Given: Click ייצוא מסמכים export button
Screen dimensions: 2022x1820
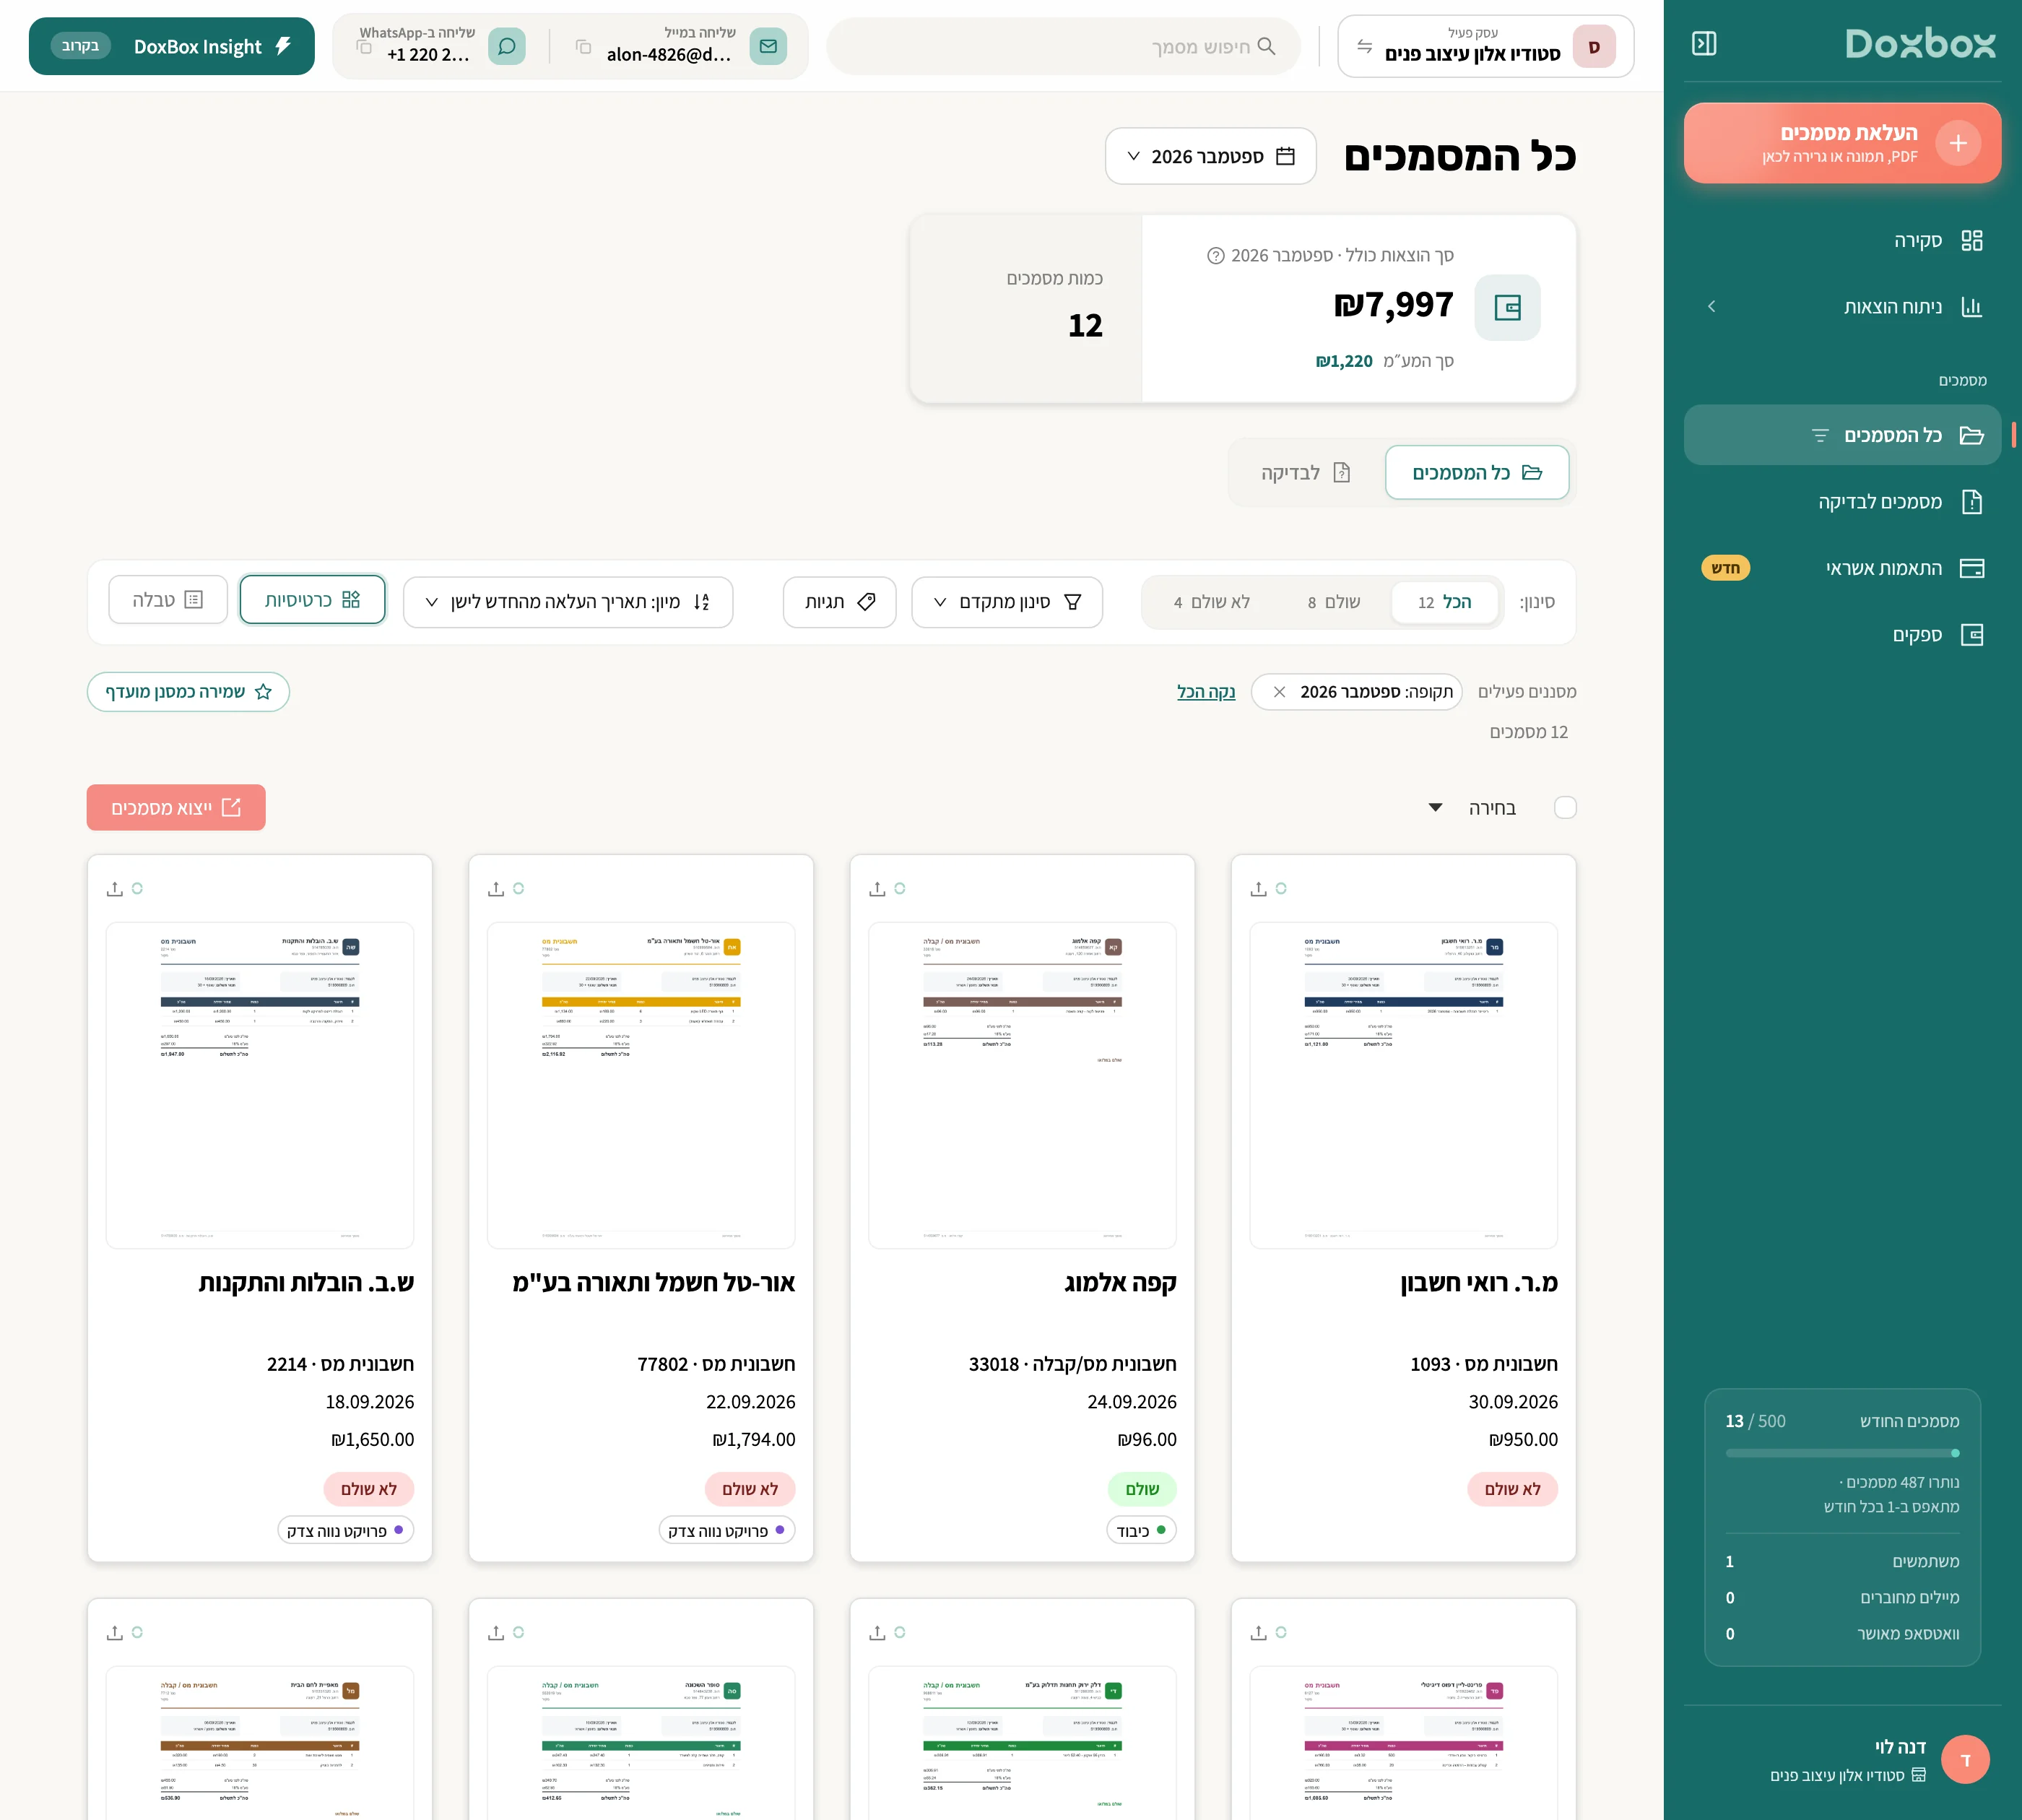Looking at the screenshot, I should point(176,807).
